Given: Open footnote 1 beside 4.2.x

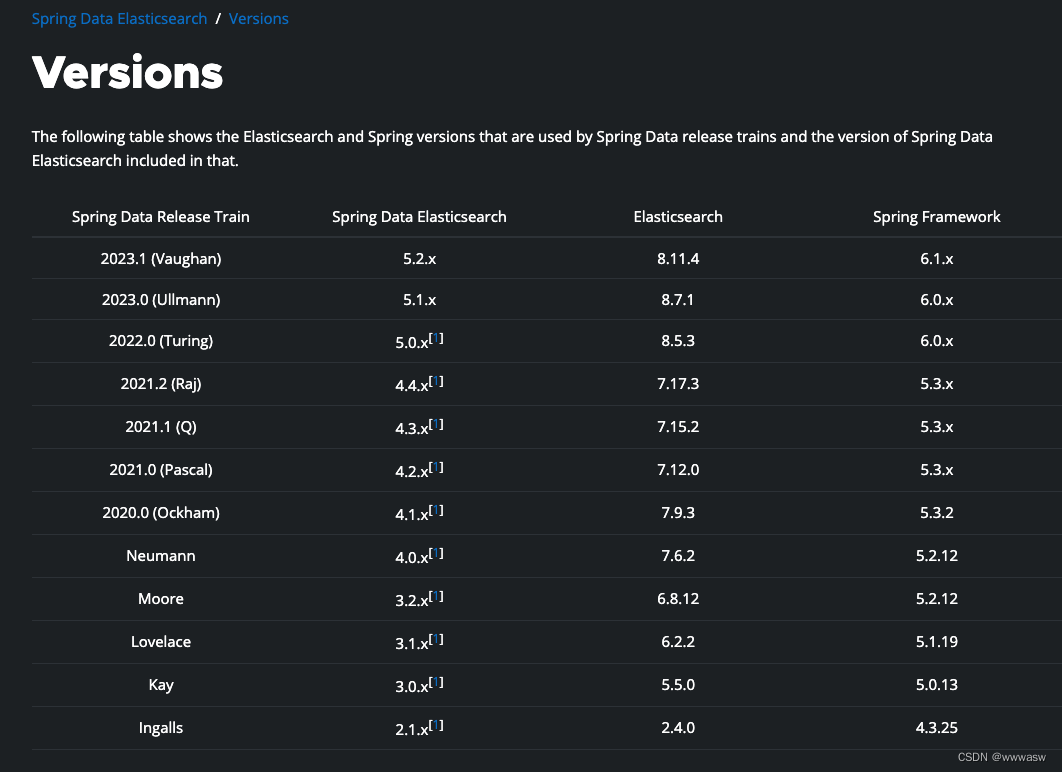Looking at the screenshot, I should 437,467.
